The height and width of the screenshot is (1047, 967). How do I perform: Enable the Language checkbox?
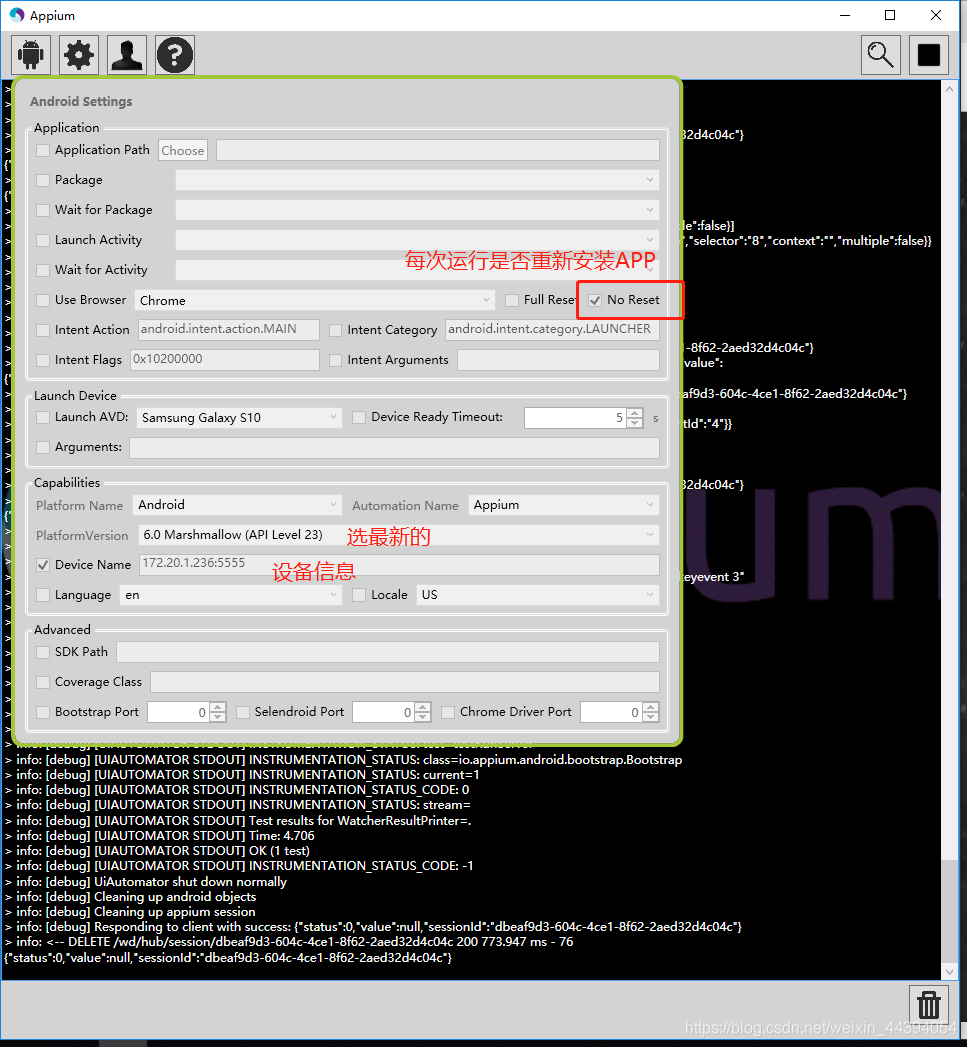(43, 595)
